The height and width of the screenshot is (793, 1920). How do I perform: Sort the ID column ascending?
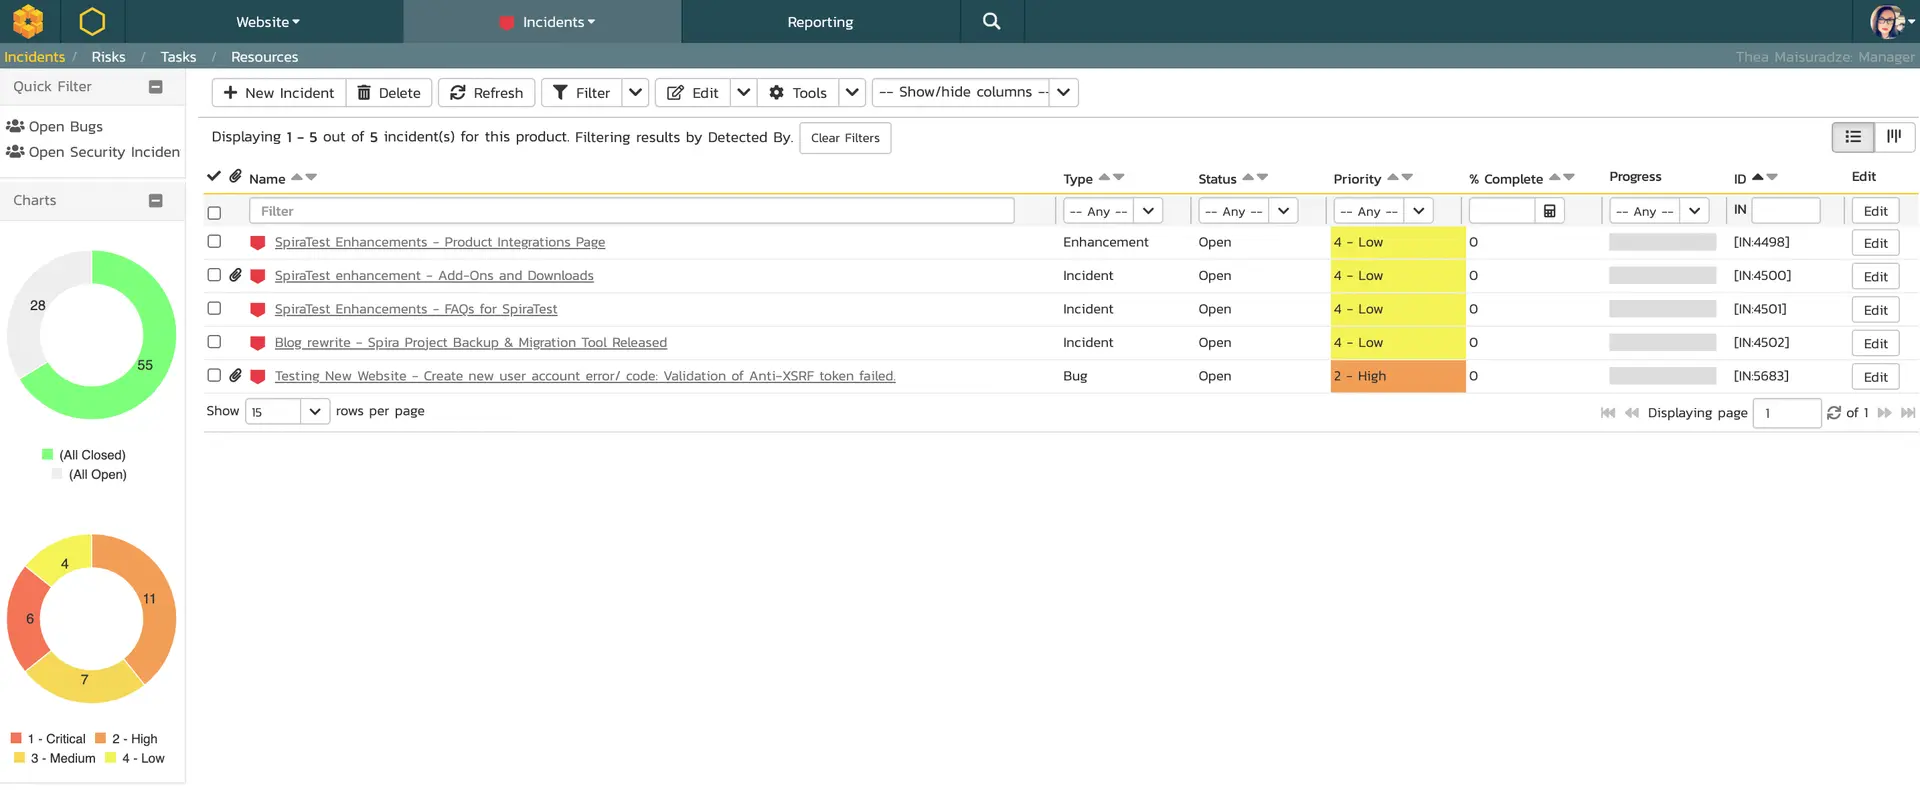[x=1757, y=176]
